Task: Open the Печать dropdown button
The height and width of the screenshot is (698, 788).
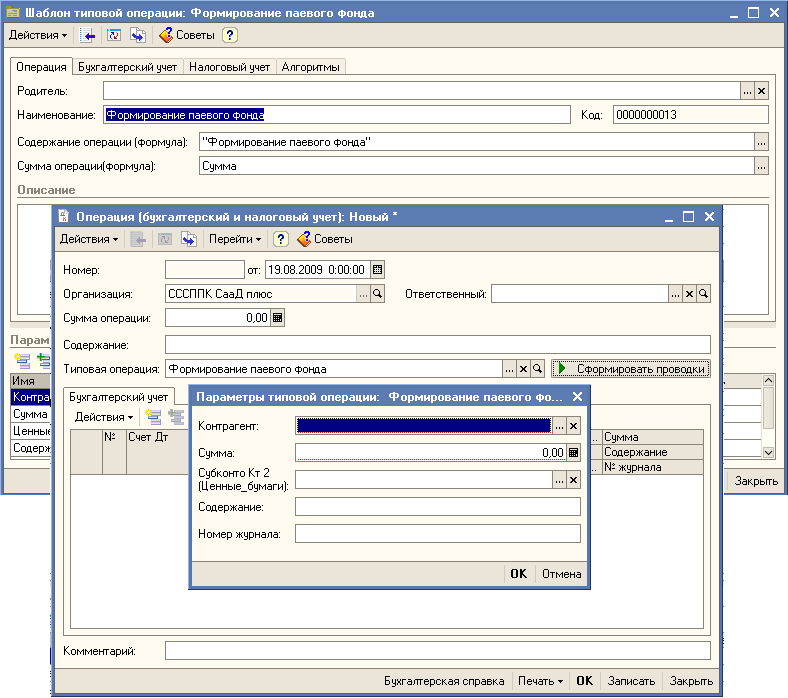Action: pos(539,681)
